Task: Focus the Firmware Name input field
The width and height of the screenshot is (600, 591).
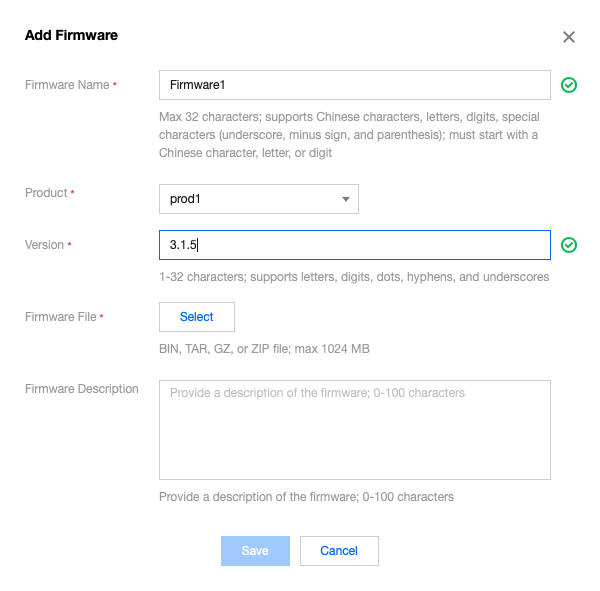Action: [x=355, y=85]
